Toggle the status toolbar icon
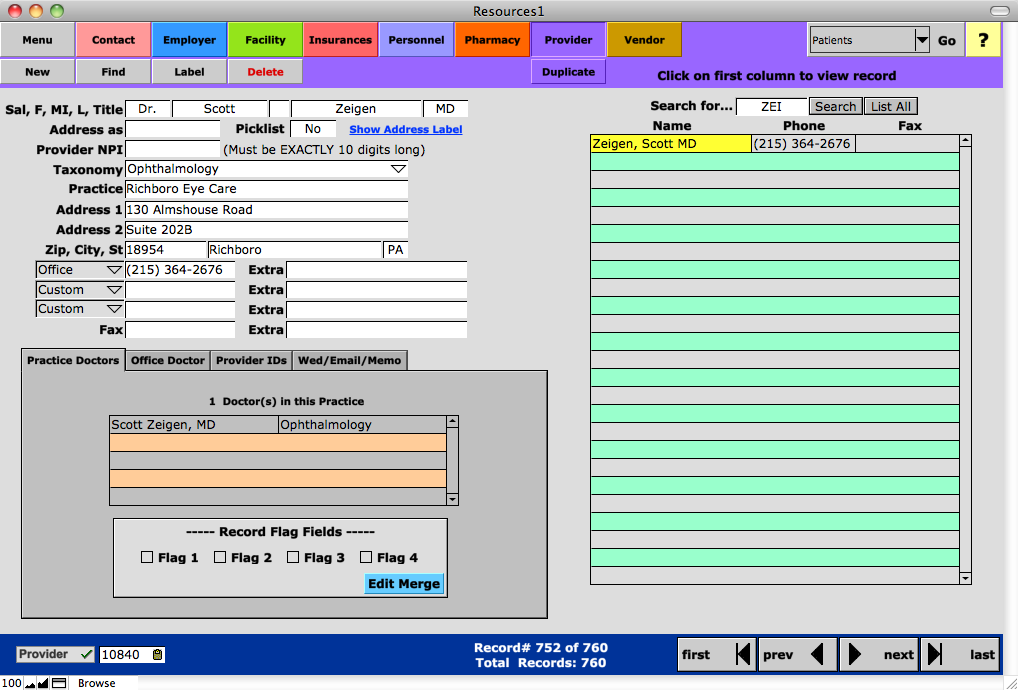This screenshot has width=1018, height=690. pos(59,683)
